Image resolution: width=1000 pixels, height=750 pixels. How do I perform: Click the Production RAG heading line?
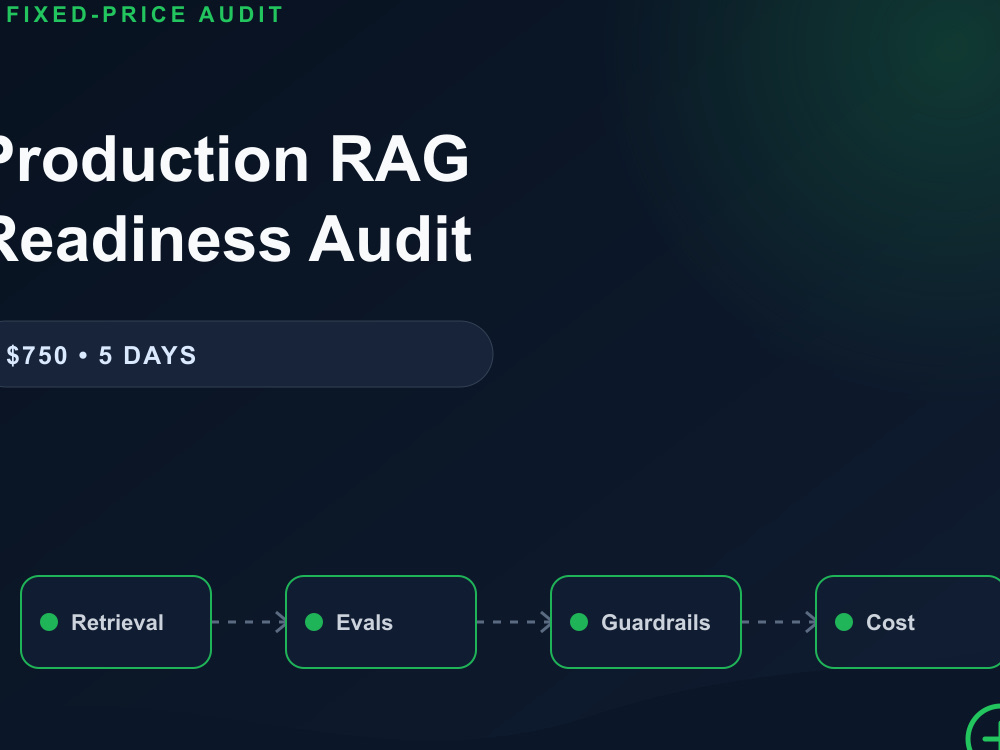coord(234,159)
